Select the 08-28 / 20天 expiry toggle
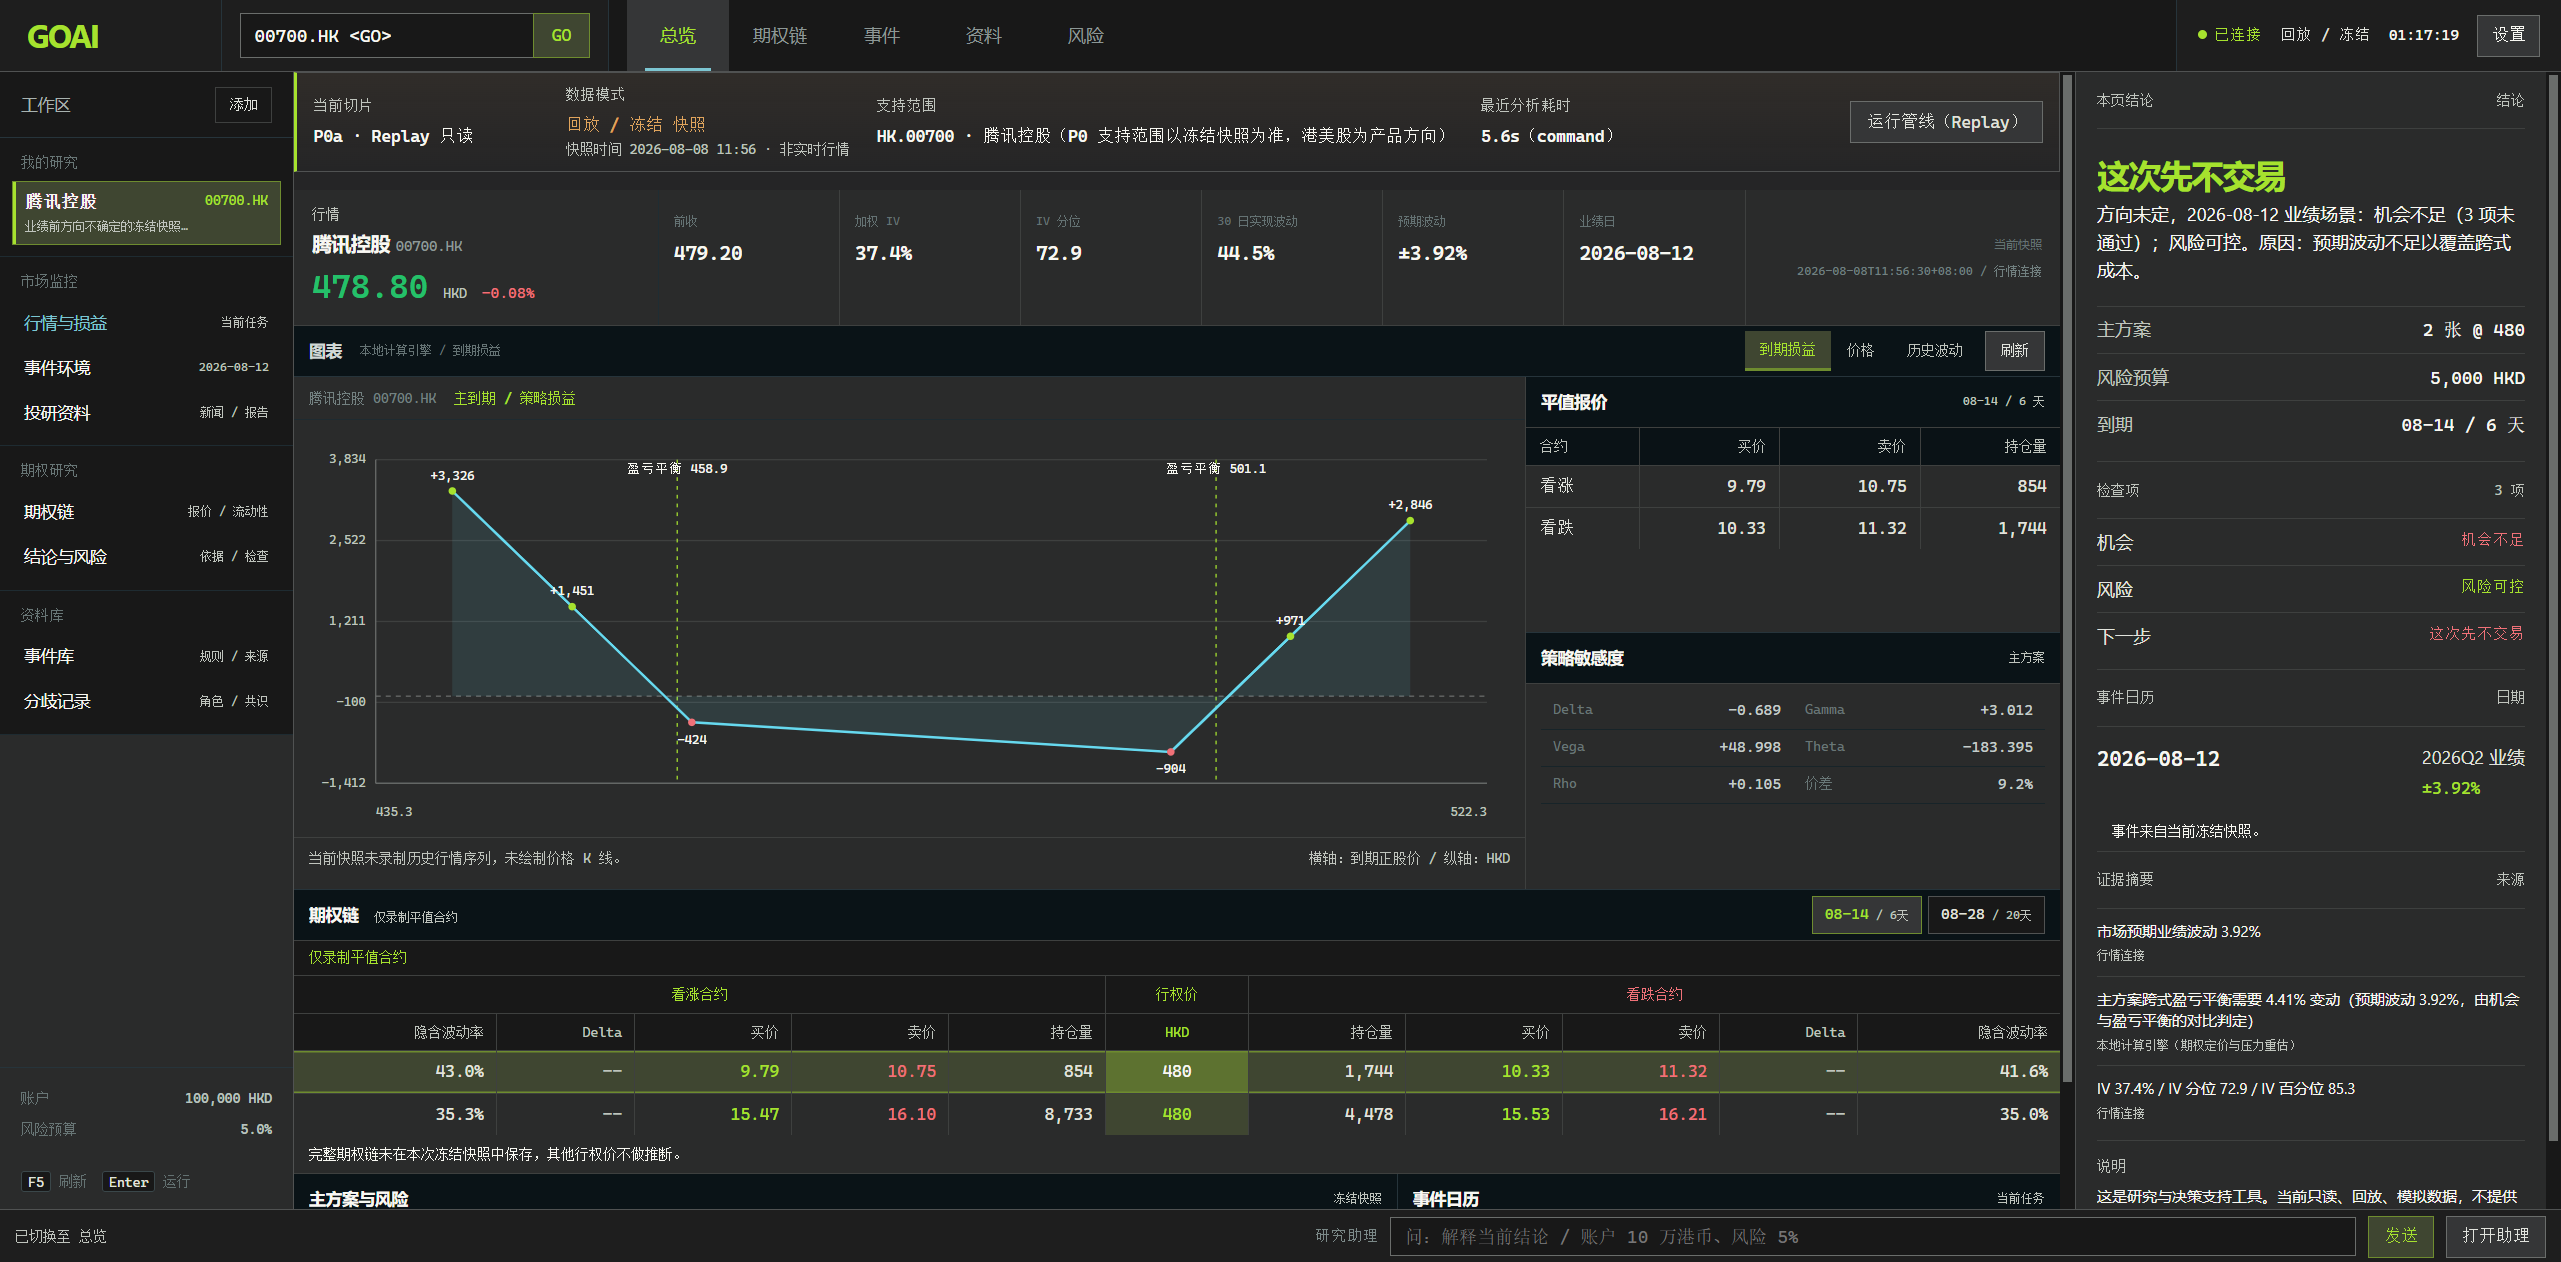The image size is (2561, 1262). coord(1986,915)
